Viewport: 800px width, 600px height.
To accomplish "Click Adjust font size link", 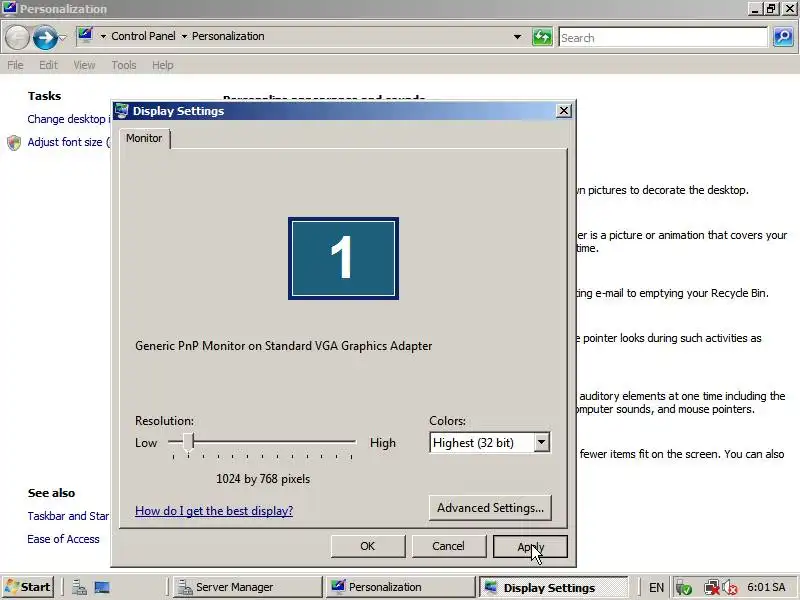I will [x=68, y=142].
